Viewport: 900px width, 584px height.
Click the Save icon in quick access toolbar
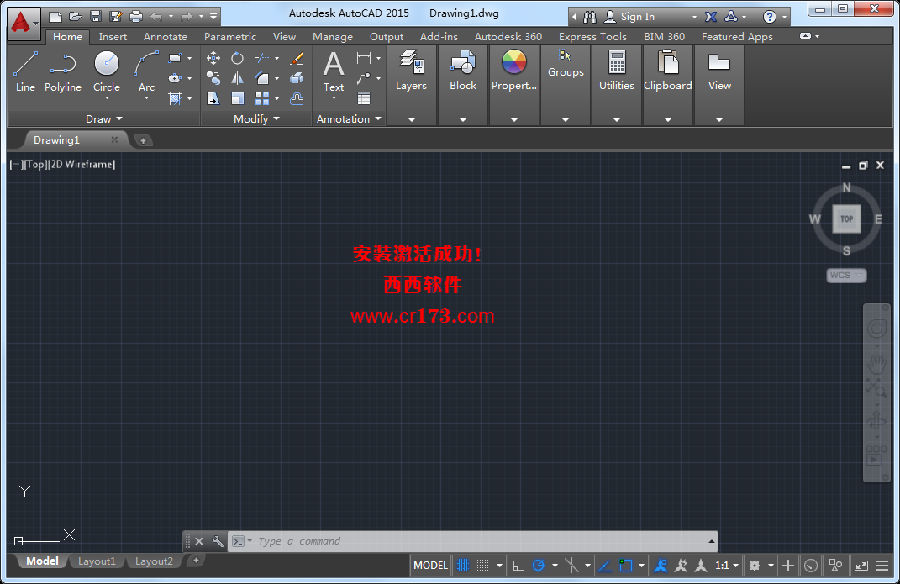point(96,17)
